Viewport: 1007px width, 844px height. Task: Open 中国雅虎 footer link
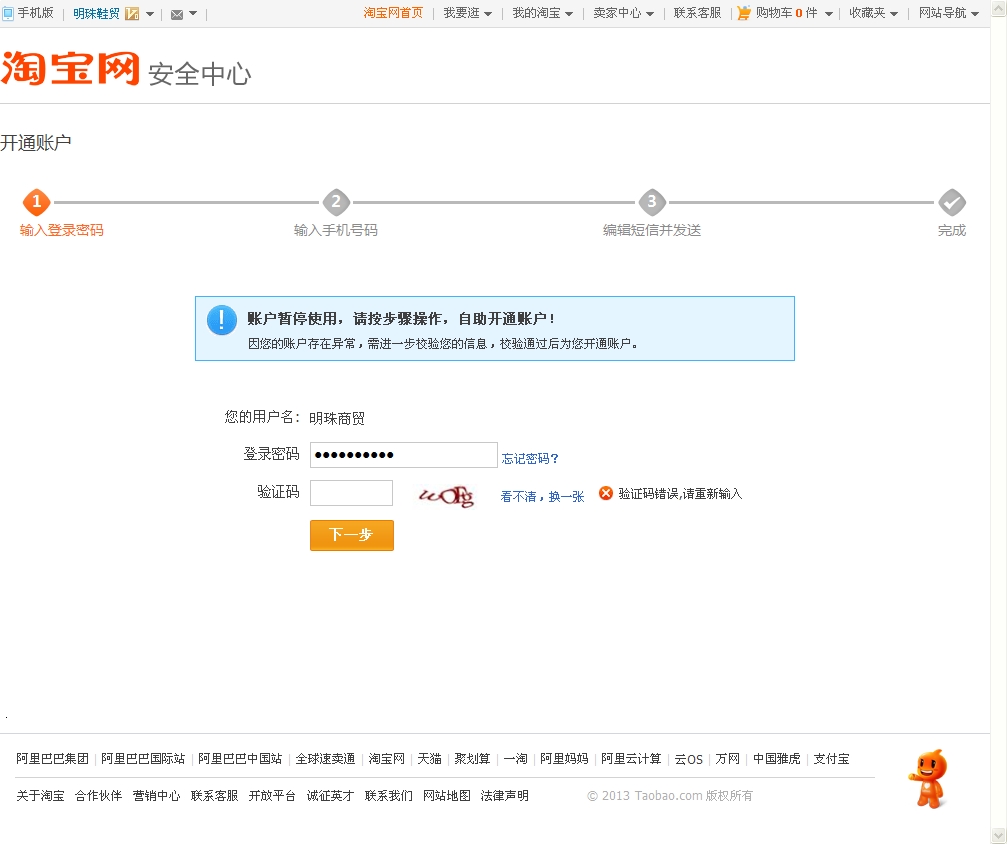(776, 759)
